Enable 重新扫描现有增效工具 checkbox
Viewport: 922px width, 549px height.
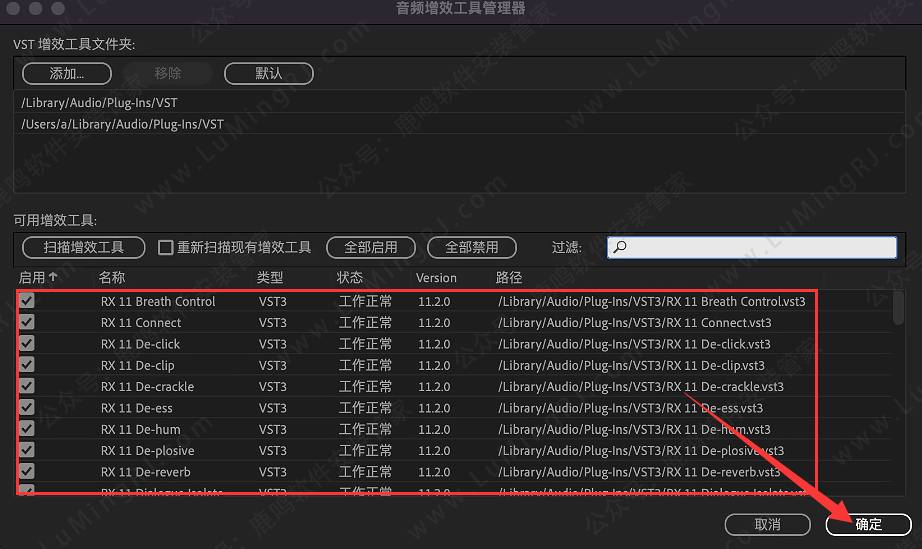pos(167,247)
